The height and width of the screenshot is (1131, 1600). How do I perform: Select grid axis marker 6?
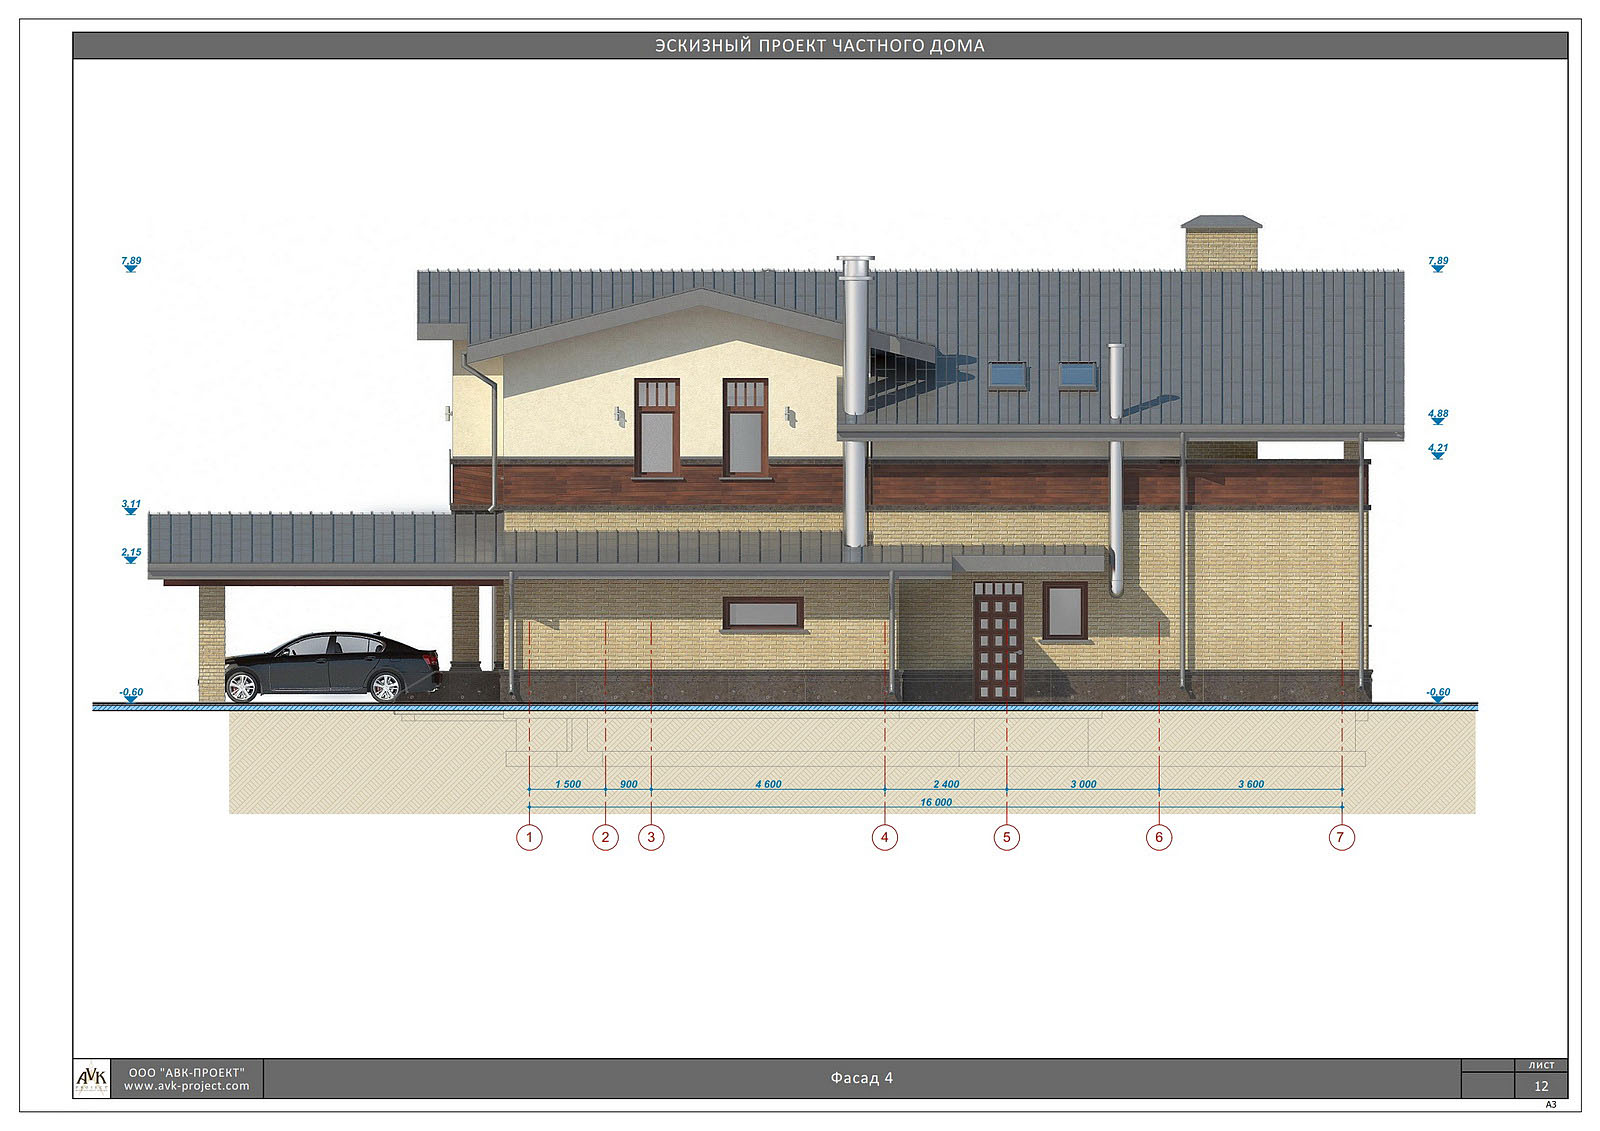click(x=1159, y=837)
